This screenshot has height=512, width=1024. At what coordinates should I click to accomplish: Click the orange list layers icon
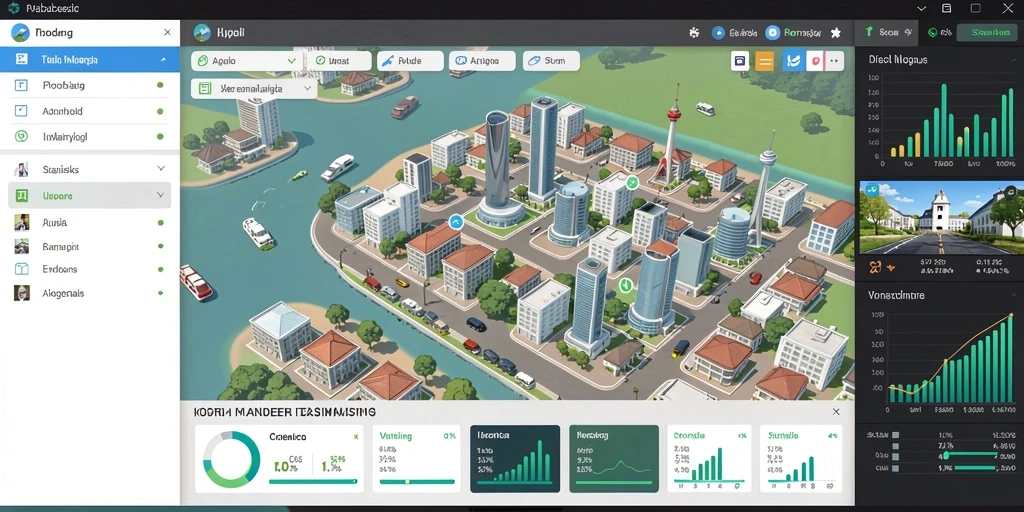pos(765,61)
